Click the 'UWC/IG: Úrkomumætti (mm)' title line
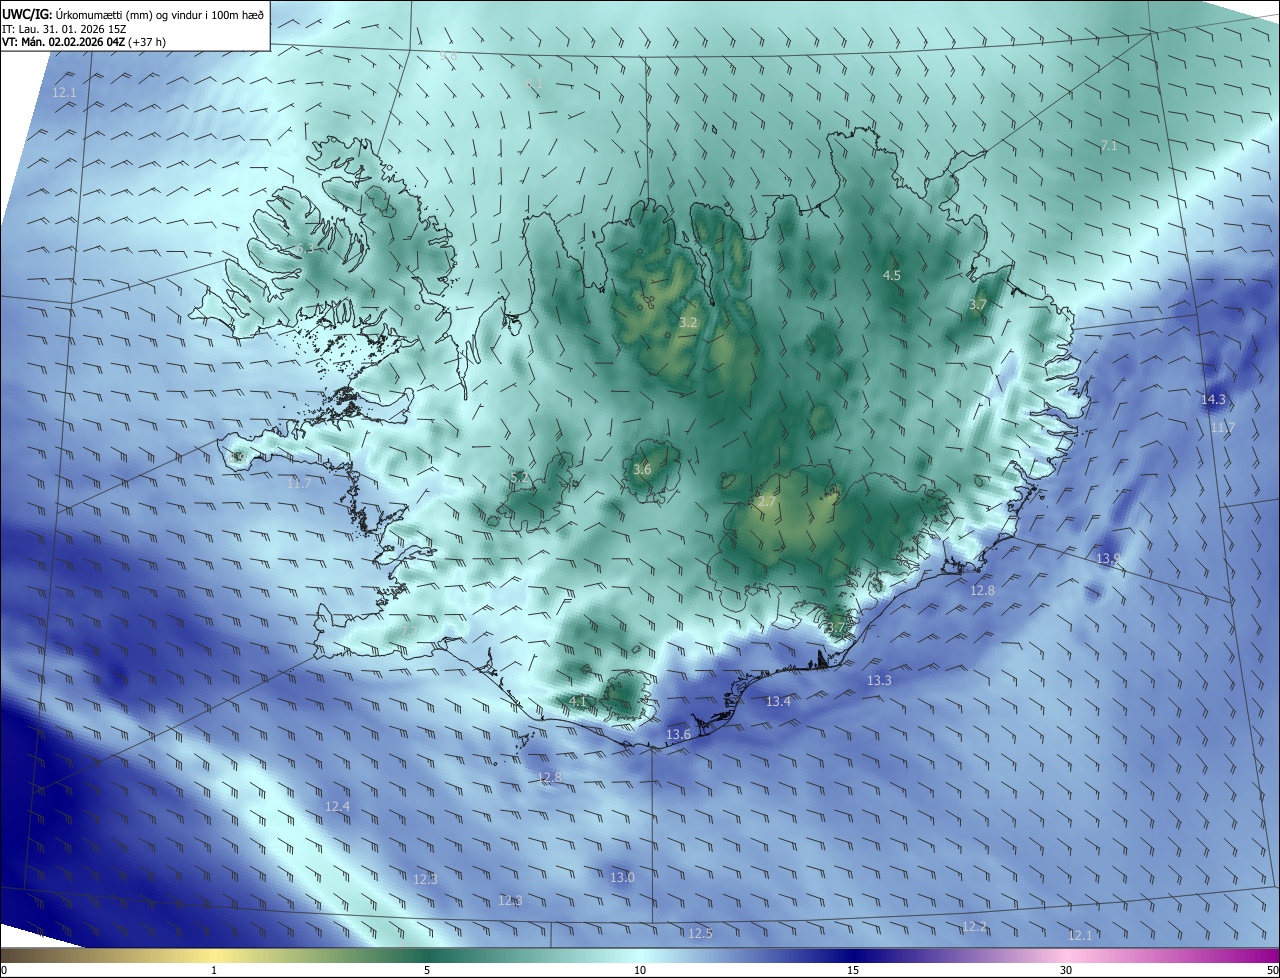 tap(134, 13)
